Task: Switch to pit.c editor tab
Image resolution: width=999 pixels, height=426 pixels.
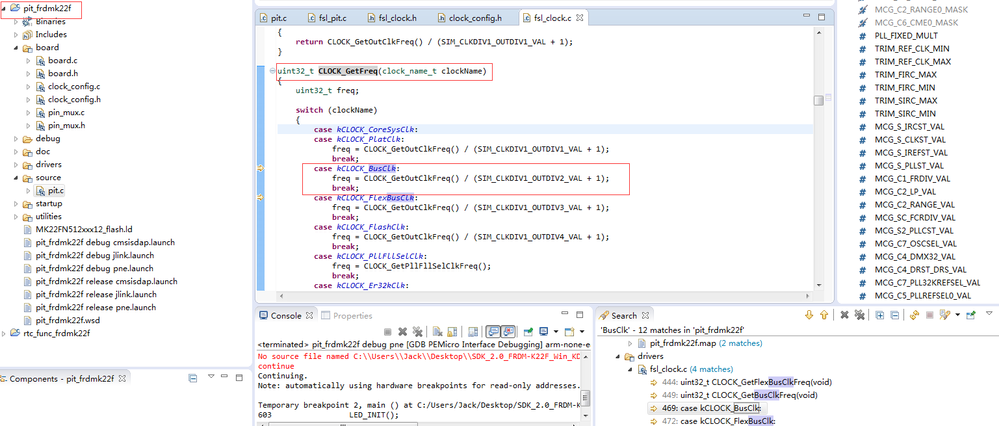Action: click(x=273, y=18)
